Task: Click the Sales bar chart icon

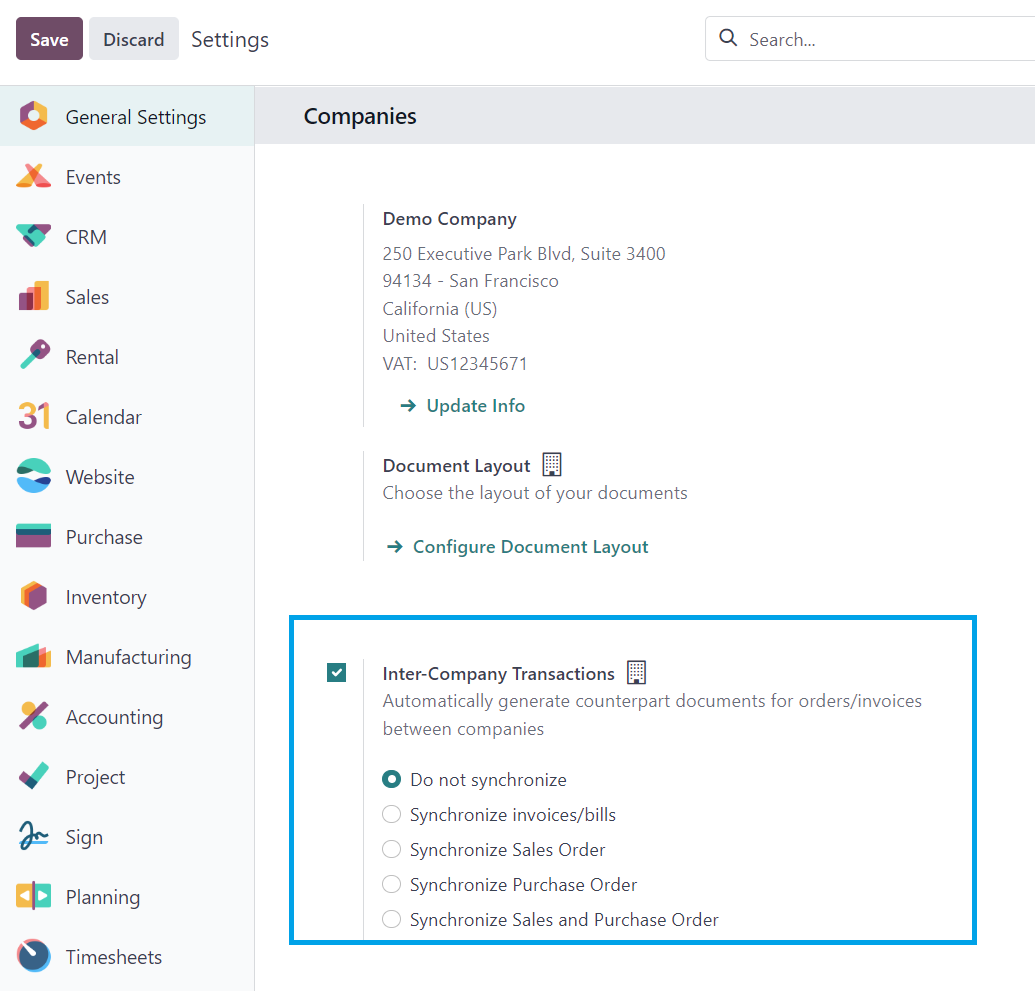Action: coord(34,296)
